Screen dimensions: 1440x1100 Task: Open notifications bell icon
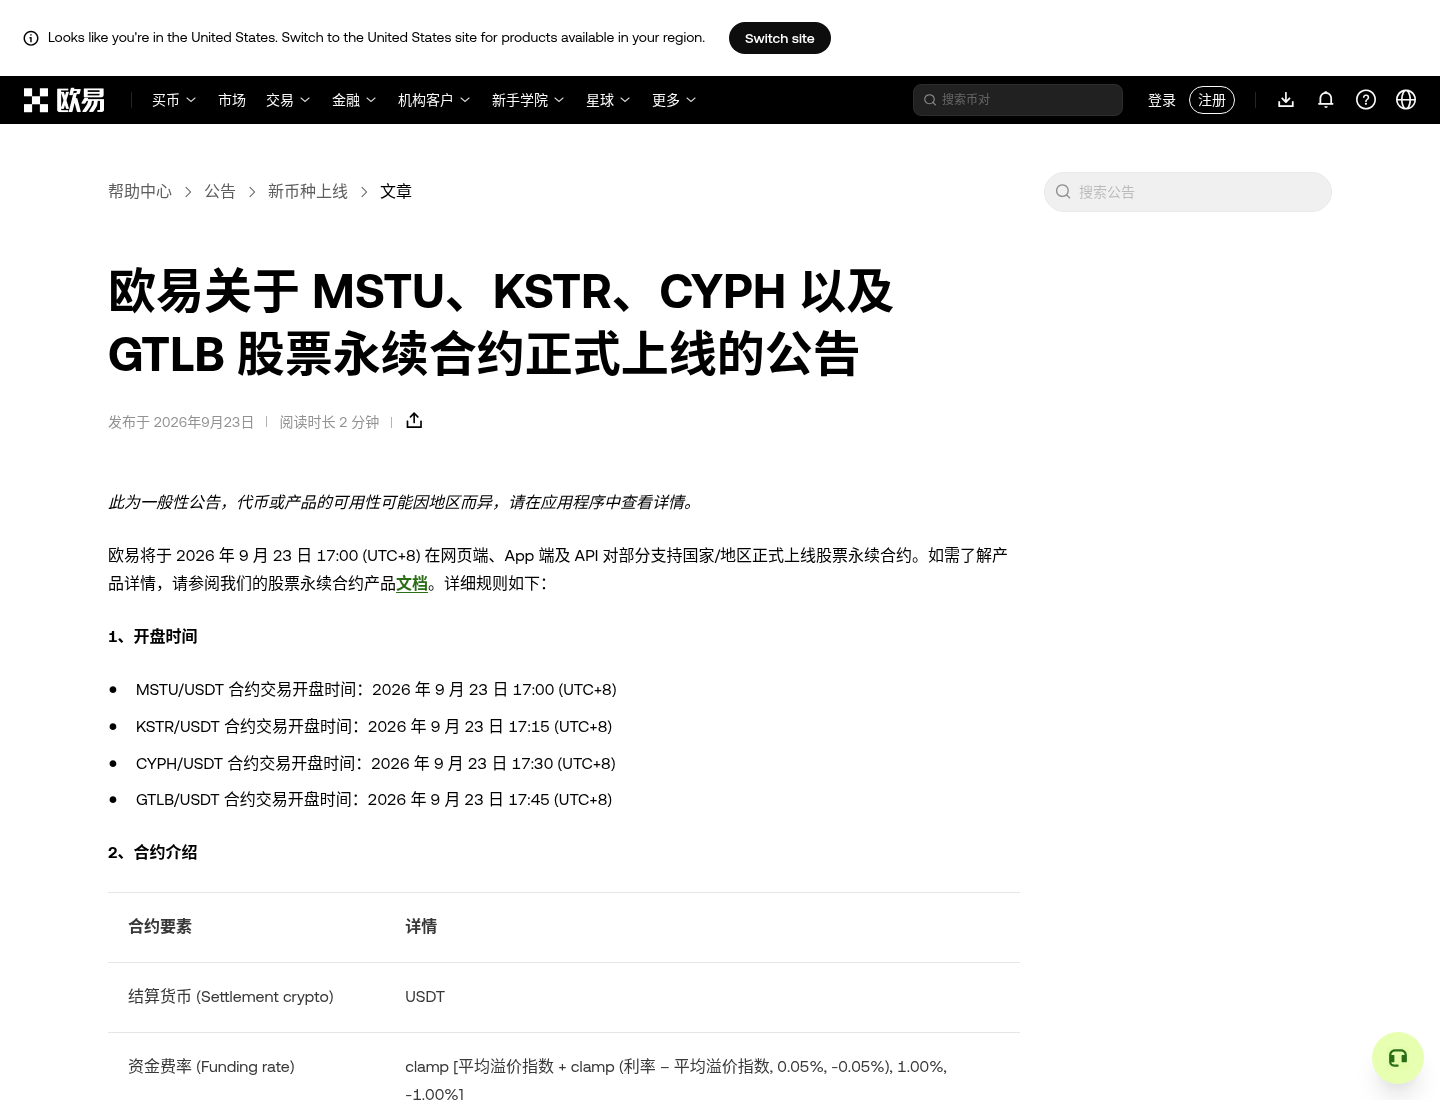point(1326,100)
